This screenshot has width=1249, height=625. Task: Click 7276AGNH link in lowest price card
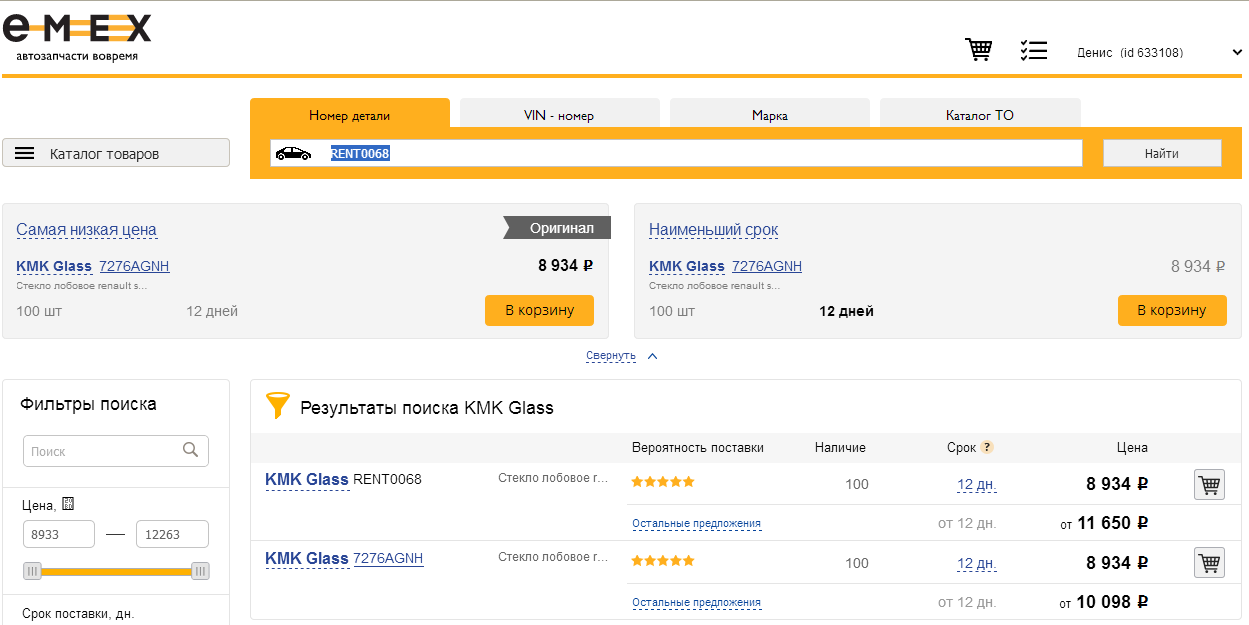click(134, 266)
